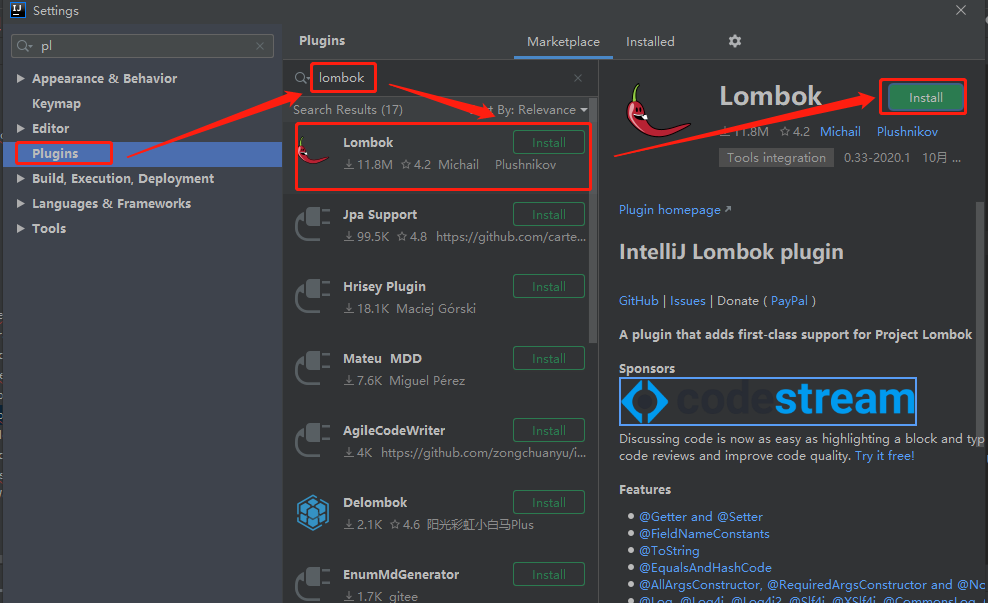Viewport: 988px width, 603px height.
Task: Click the IntelliJ logo in title bar
Action: tap(17, 10)
